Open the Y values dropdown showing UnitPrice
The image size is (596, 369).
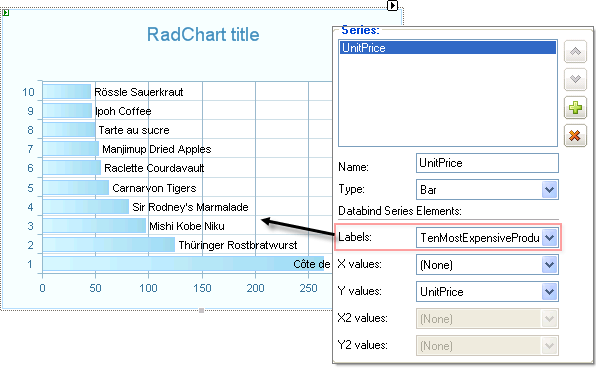click(487, 291)
